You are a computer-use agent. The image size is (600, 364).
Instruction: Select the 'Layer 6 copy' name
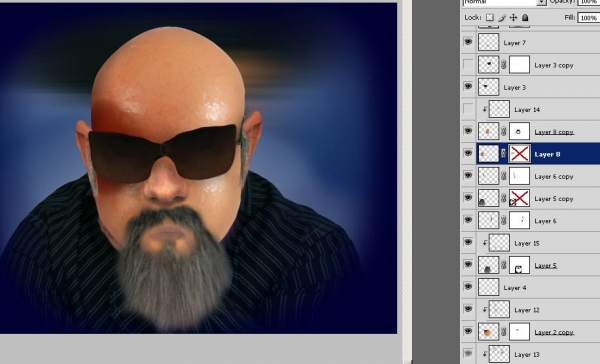click(x=554, y=176)
